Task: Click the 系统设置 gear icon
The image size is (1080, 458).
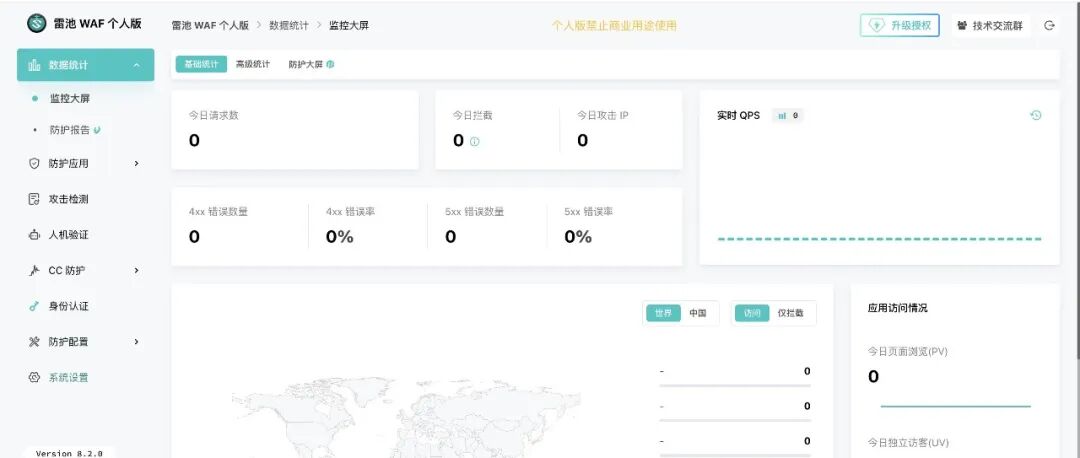Action: tap(34, 377)
